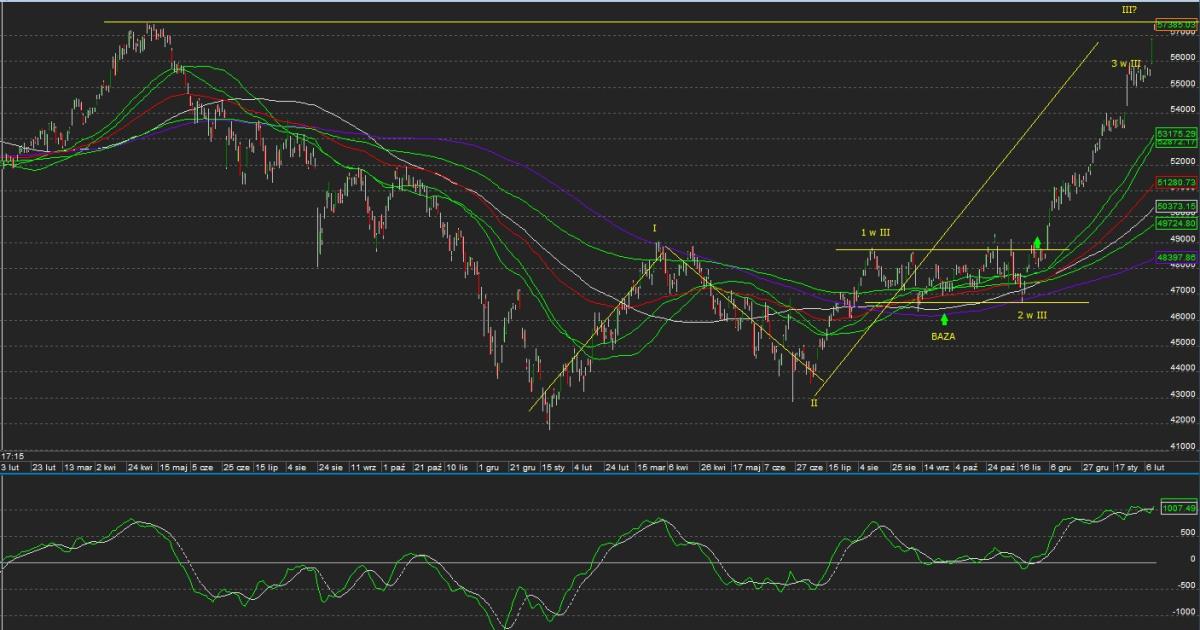Select the BAZA text label

(943, 337)
